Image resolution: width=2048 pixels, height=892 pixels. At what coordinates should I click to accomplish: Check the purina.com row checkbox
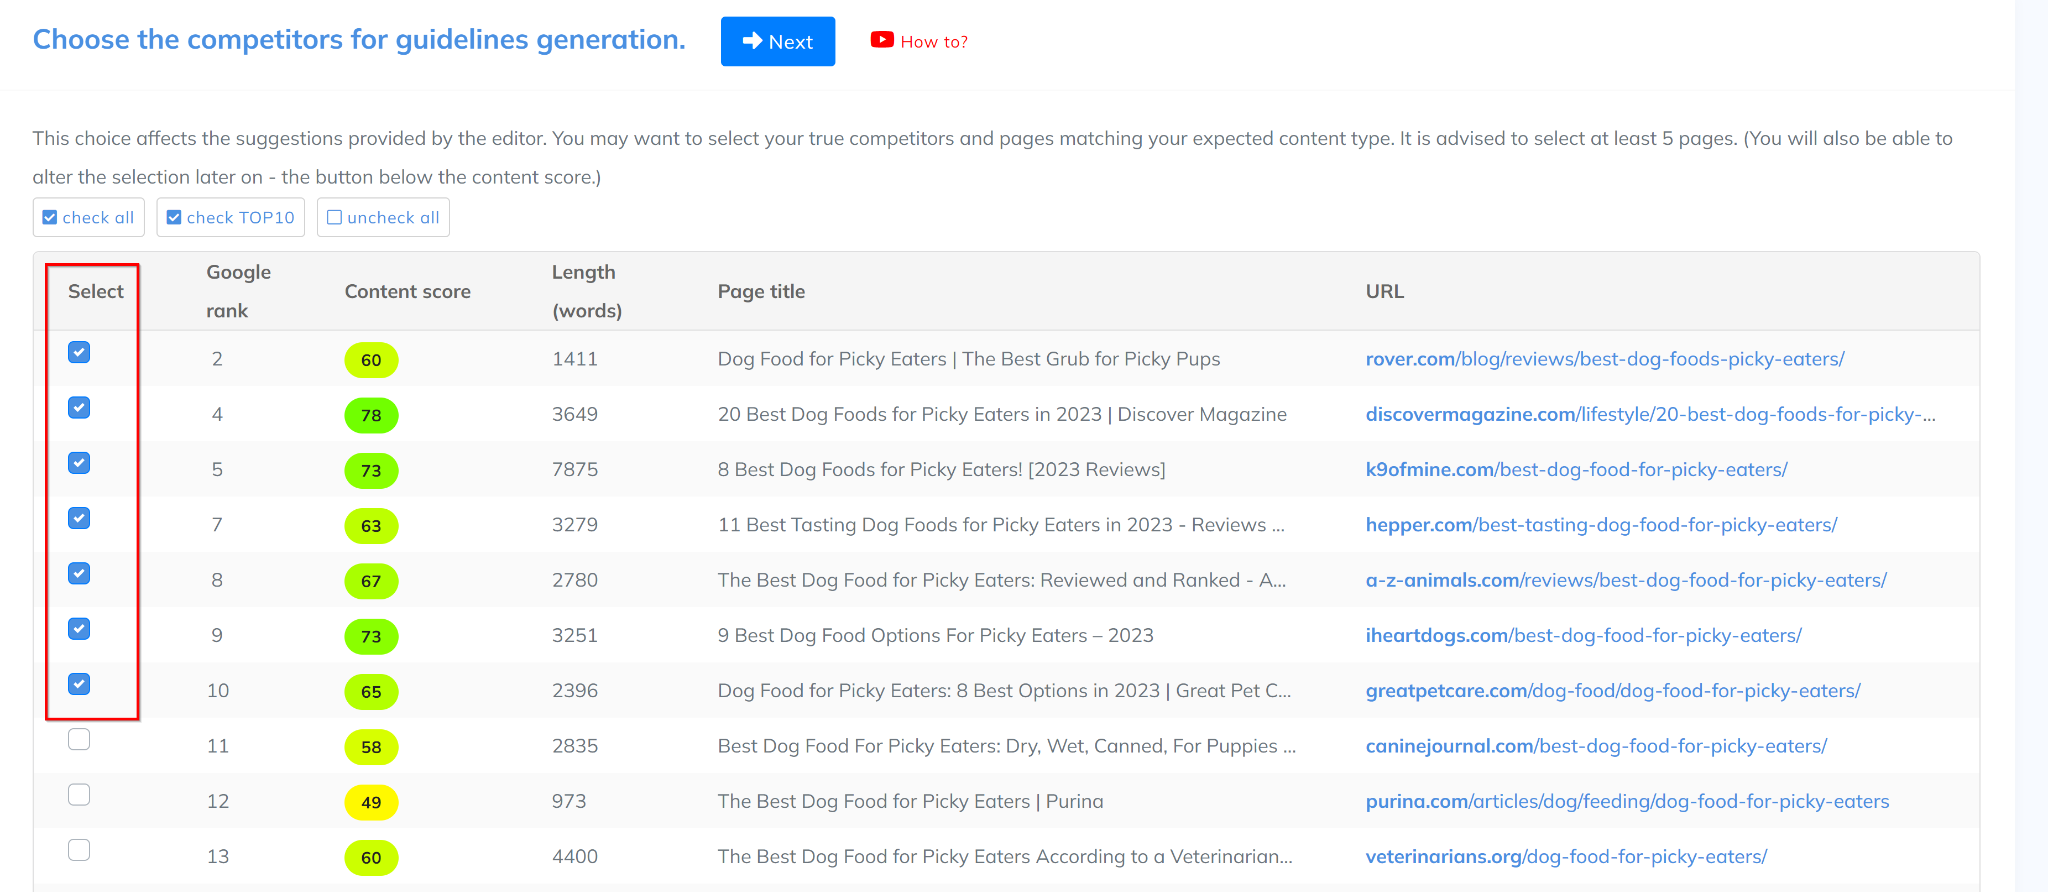[x=79, y=795]
